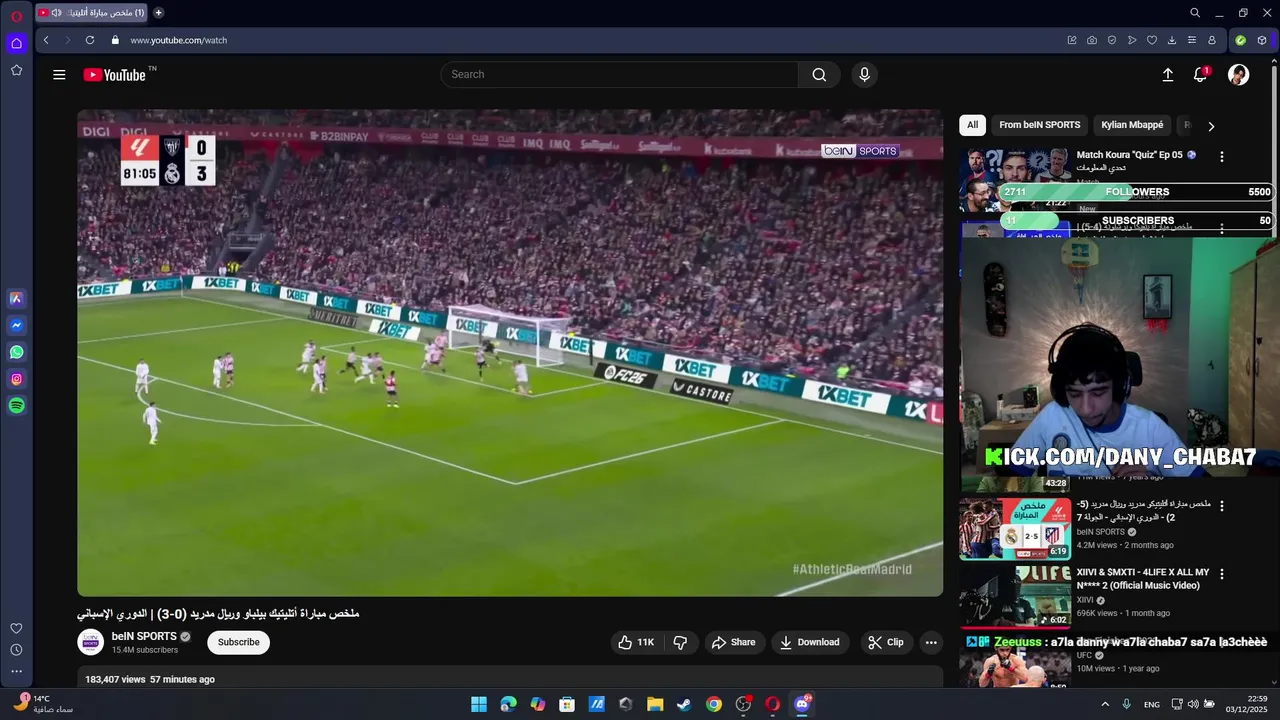1280x720 pixels.
Task: Open Google Chrome from the taskbar
Action: coord(713,704)
